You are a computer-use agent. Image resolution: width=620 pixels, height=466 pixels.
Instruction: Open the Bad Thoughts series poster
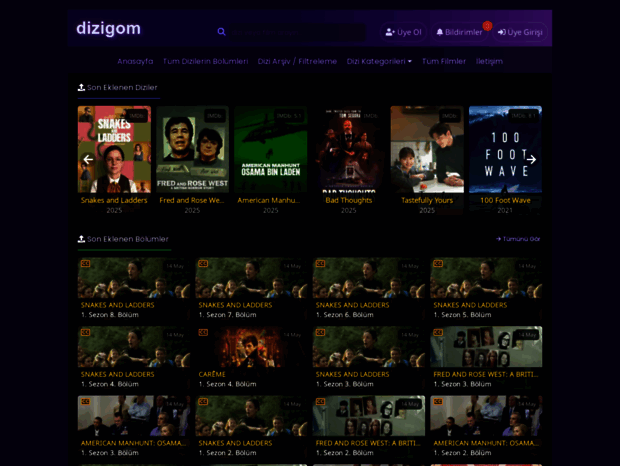348,150
